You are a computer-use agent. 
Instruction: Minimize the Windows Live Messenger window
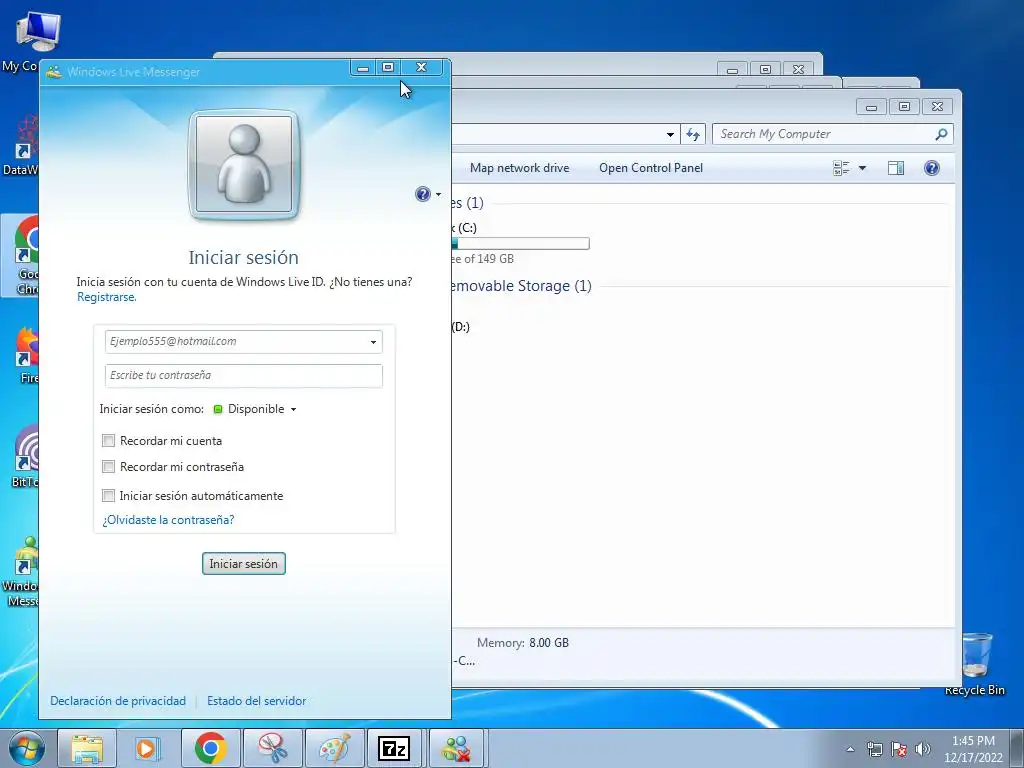pos(363,67)
